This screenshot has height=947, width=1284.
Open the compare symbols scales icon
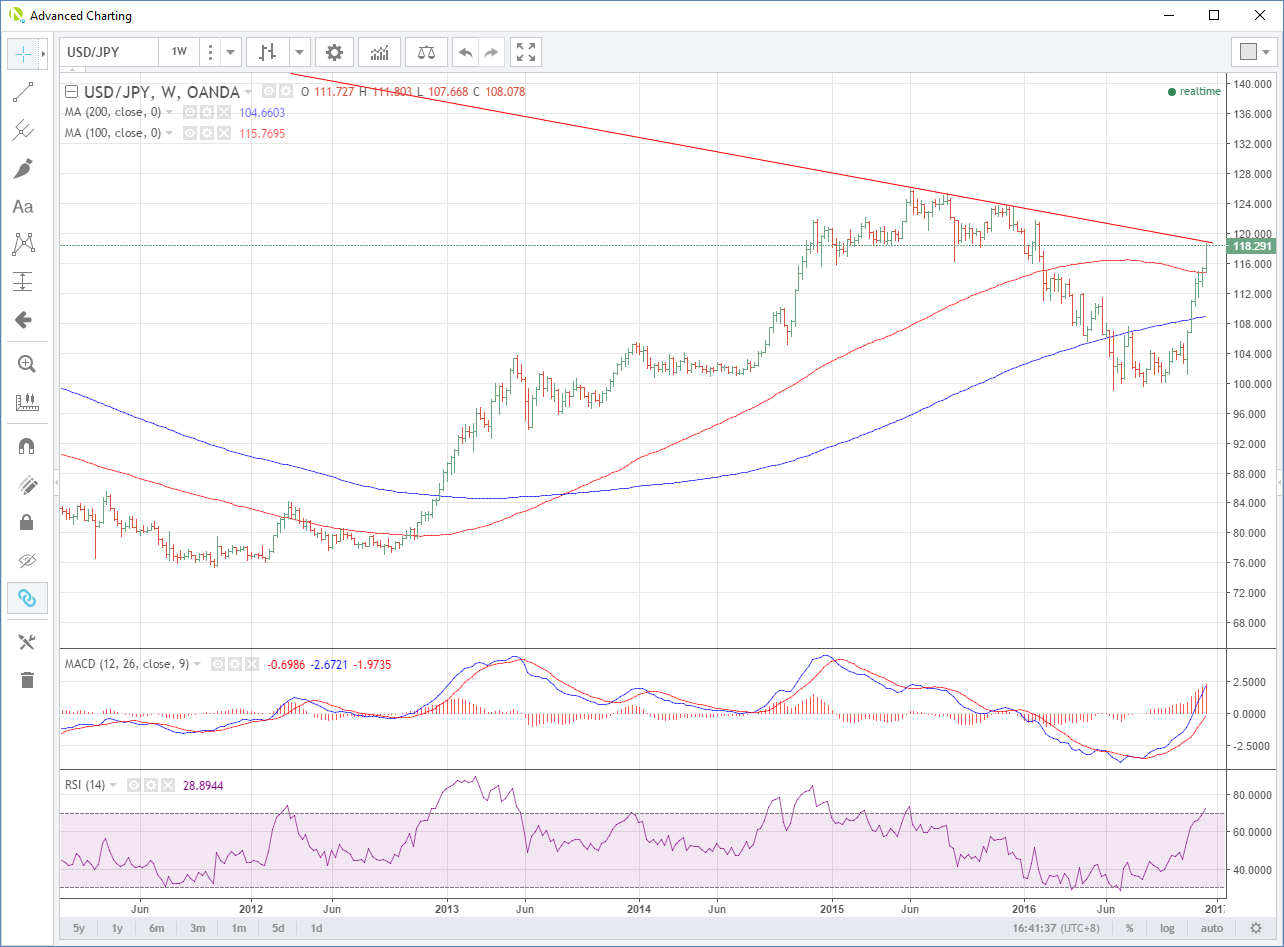coord(427,52)
